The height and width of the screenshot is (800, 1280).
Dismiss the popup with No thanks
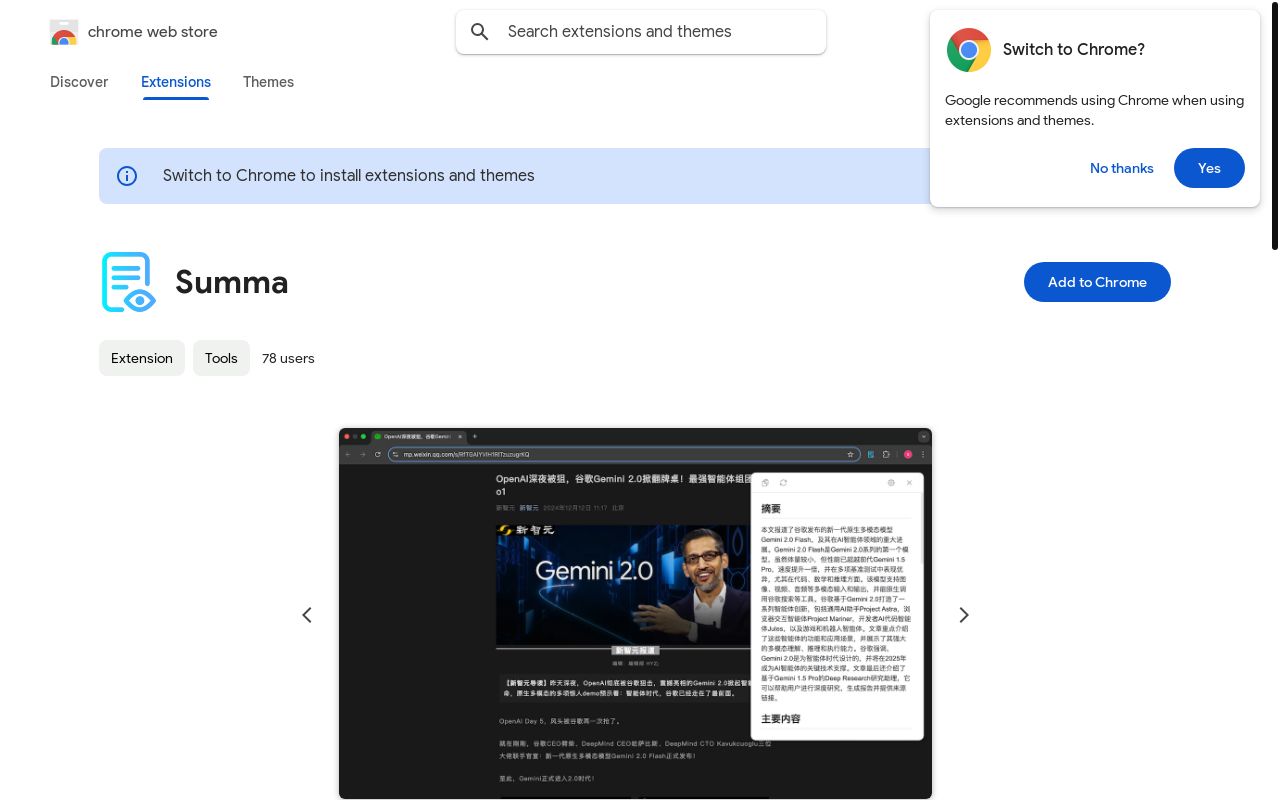point(1121,168)
